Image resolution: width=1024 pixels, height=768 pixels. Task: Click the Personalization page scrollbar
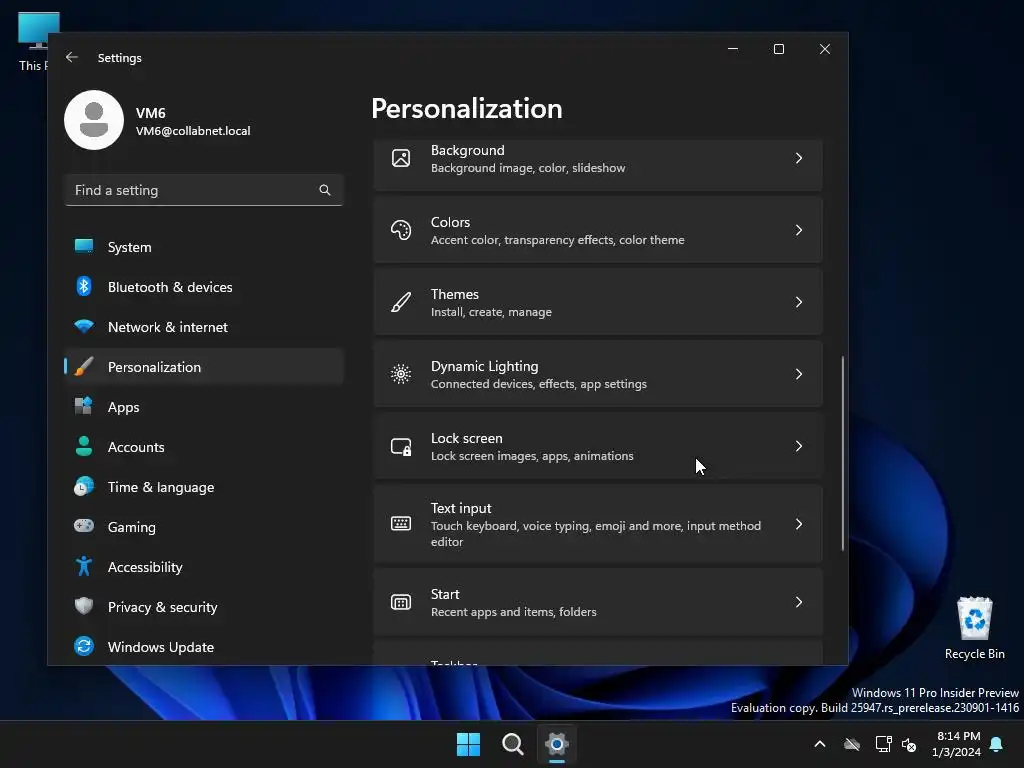coord(842,453)
